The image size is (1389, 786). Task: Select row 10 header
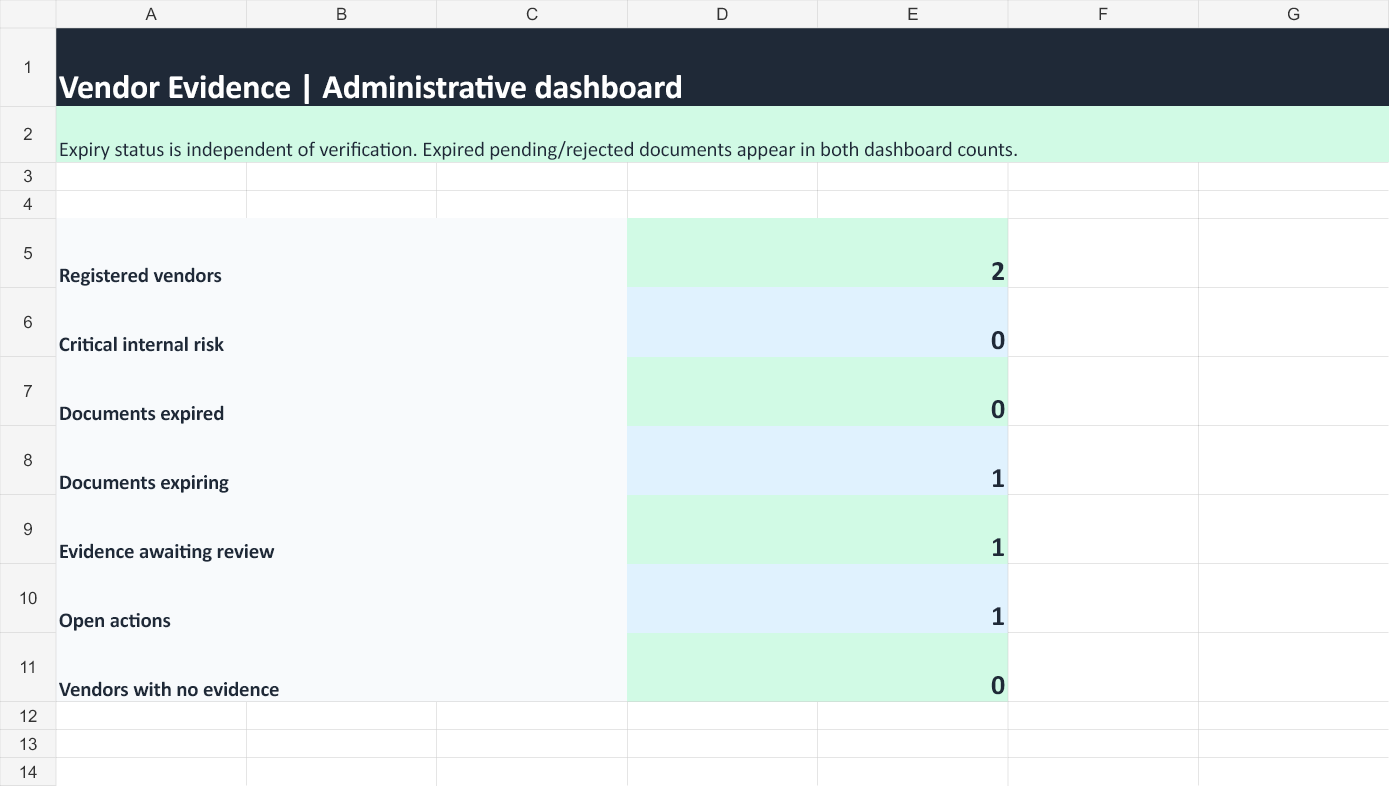(x=28, y=598)
